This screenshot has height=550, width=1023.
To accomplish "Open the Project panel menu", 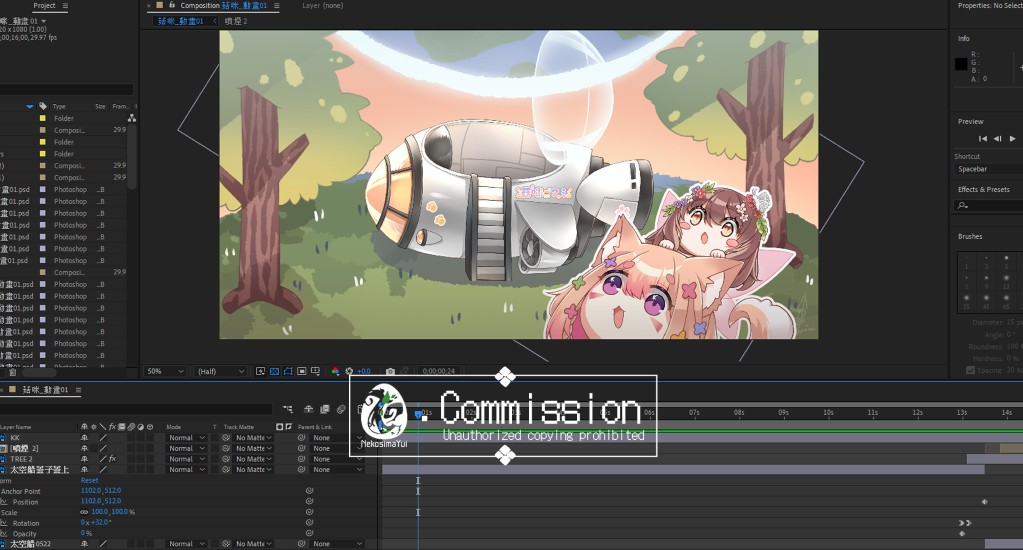I will 65,6.
